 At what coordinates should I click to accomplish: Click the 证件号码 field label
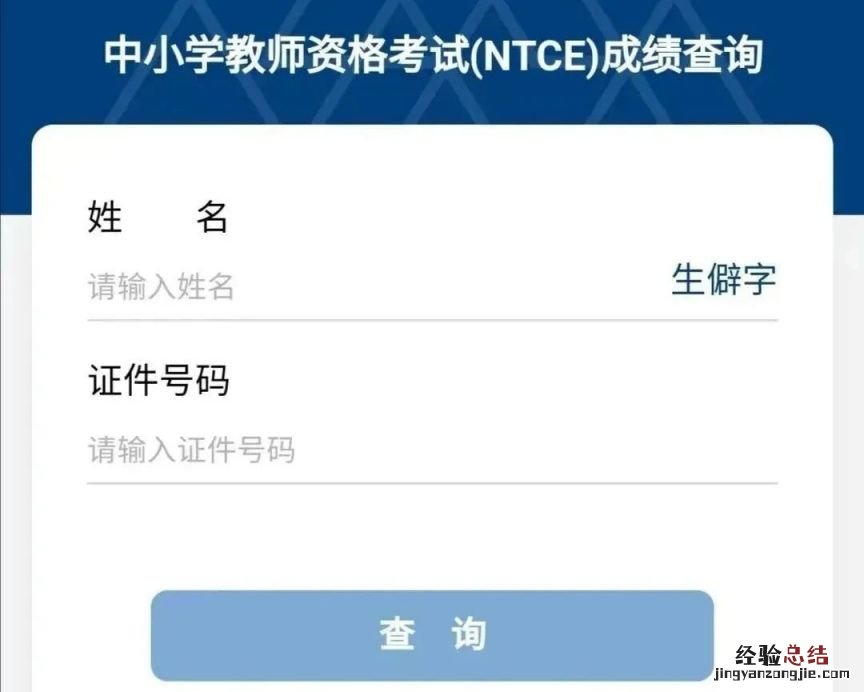(158, 380)
